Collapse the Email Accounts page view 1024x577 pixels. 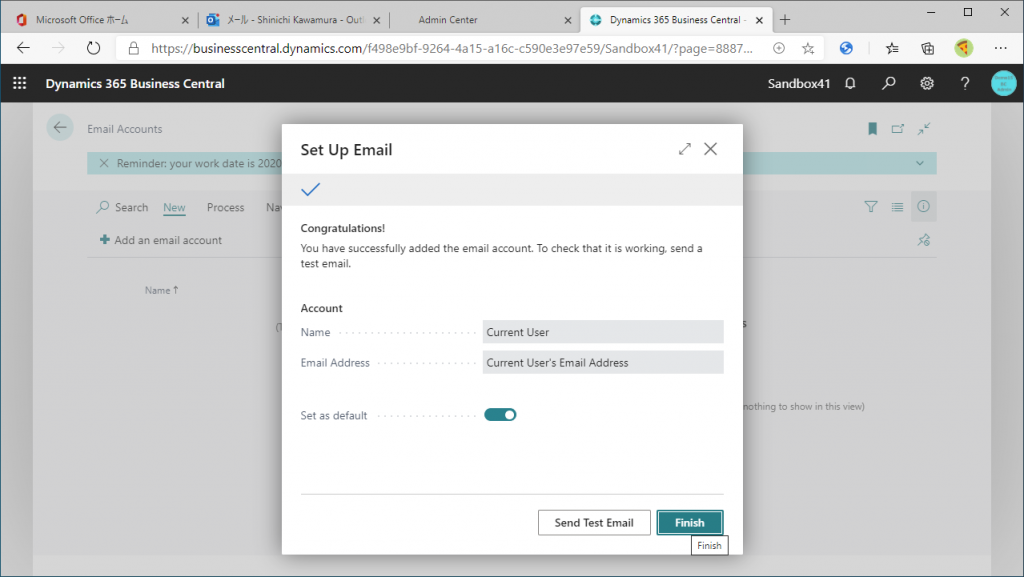tap(923, 129)
